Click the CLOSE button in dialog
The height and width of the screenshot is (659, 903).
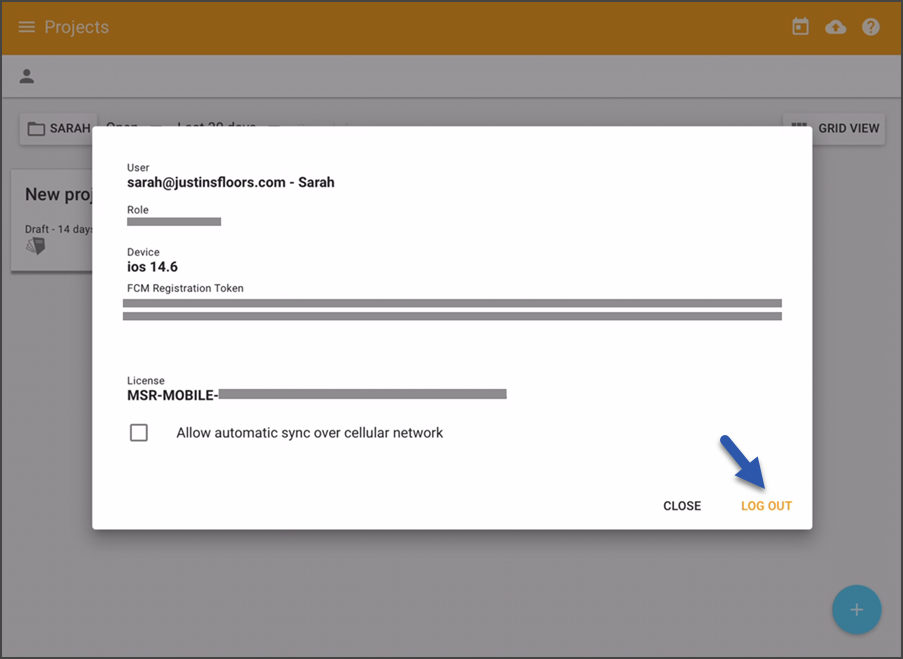(682, 506)
